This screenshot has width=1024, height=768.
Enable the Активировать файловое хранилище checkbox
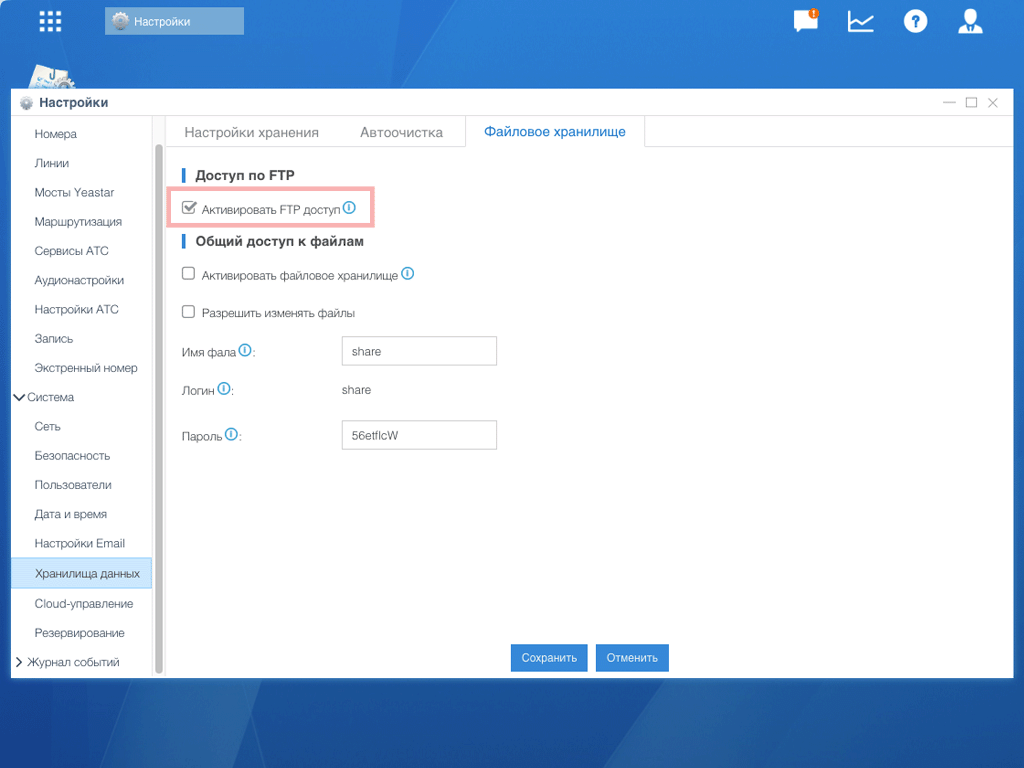click(x=188, y=274)
